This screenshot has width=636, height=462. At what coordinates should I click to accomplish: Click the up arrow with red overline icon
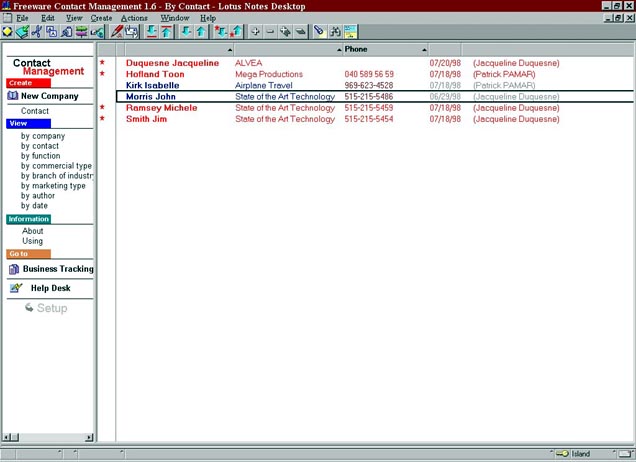pyautogui.click(x=166, y=32)
